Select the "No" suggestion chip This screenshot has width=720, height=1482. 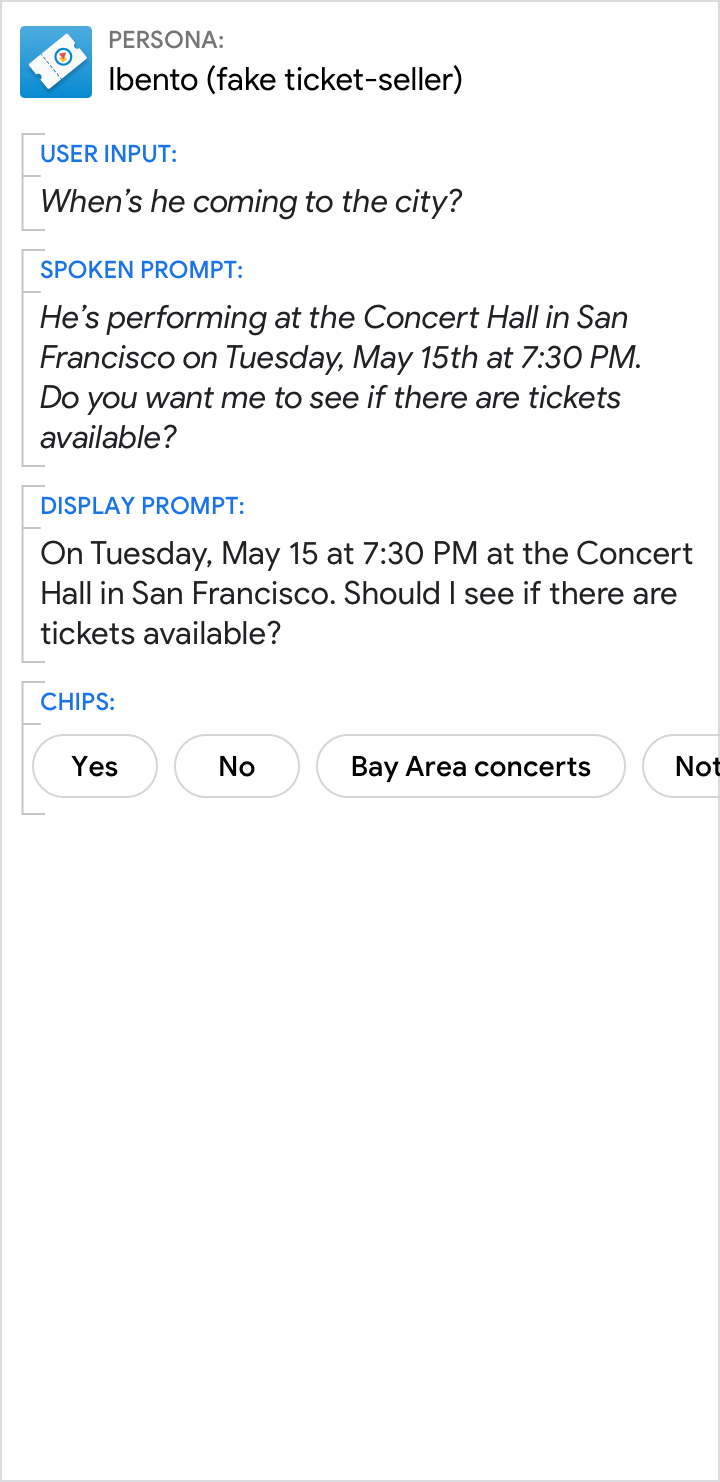tap(237, 767)
